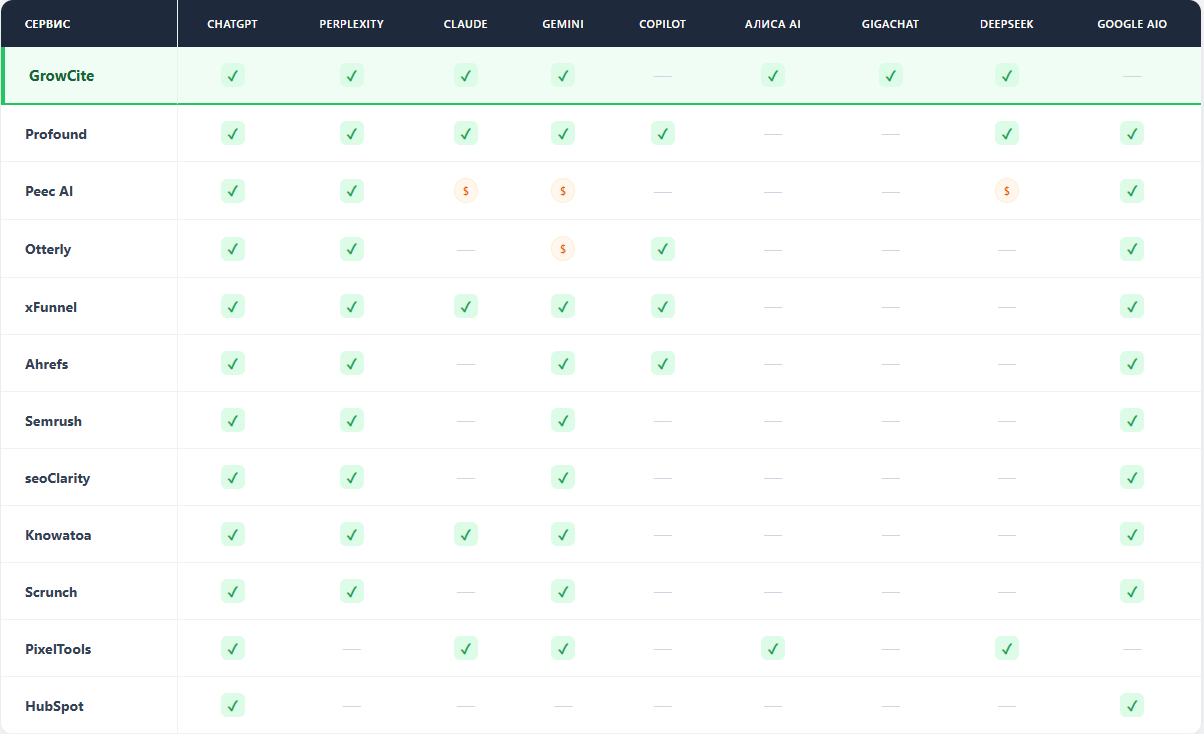Click Knowatoa's Google AIO checkmark icon
Viewport: 1204px width, 734px height.
[1132, 534]
